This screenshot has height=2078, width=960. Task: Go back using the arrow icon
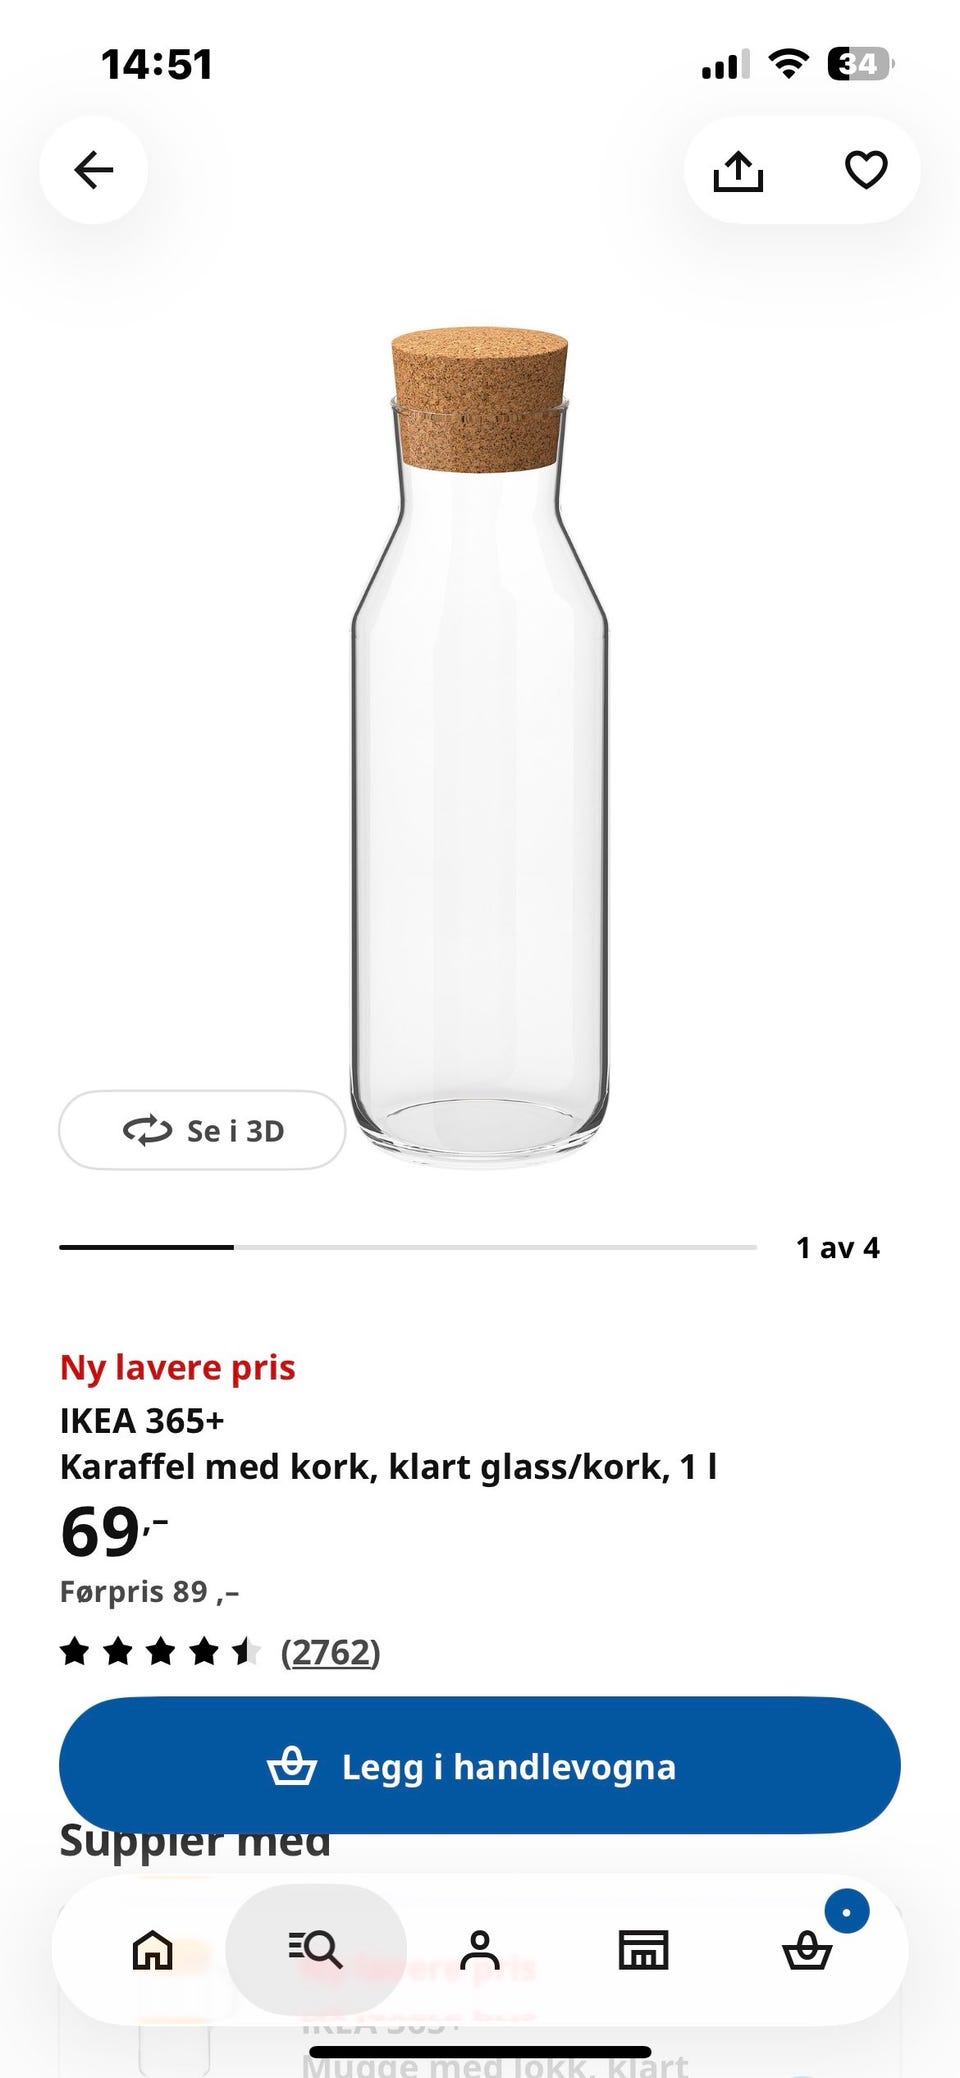(94, 170)
